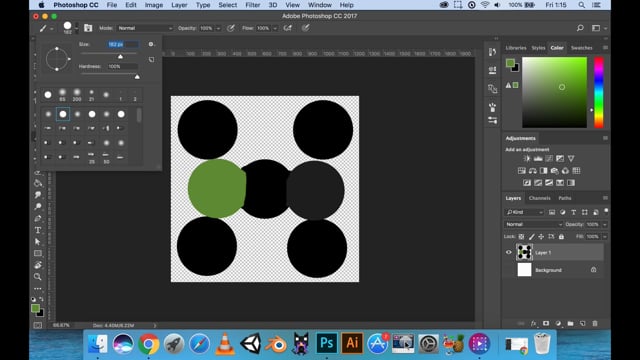Viewport: 640px width, 360px height.
Task: Open the layer blend mode Normal dropdown
Action: point(533,224)
